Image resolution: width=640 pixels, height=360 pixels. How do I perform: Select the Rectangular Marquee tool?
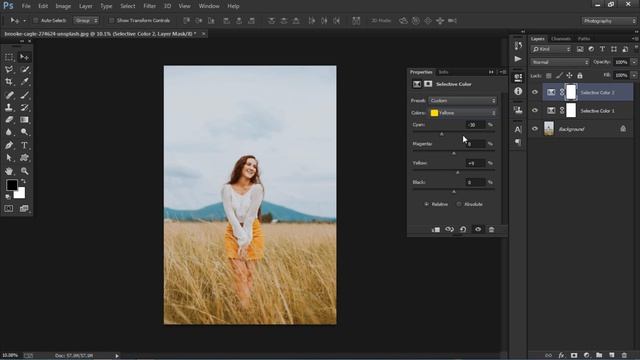[9, 57]
